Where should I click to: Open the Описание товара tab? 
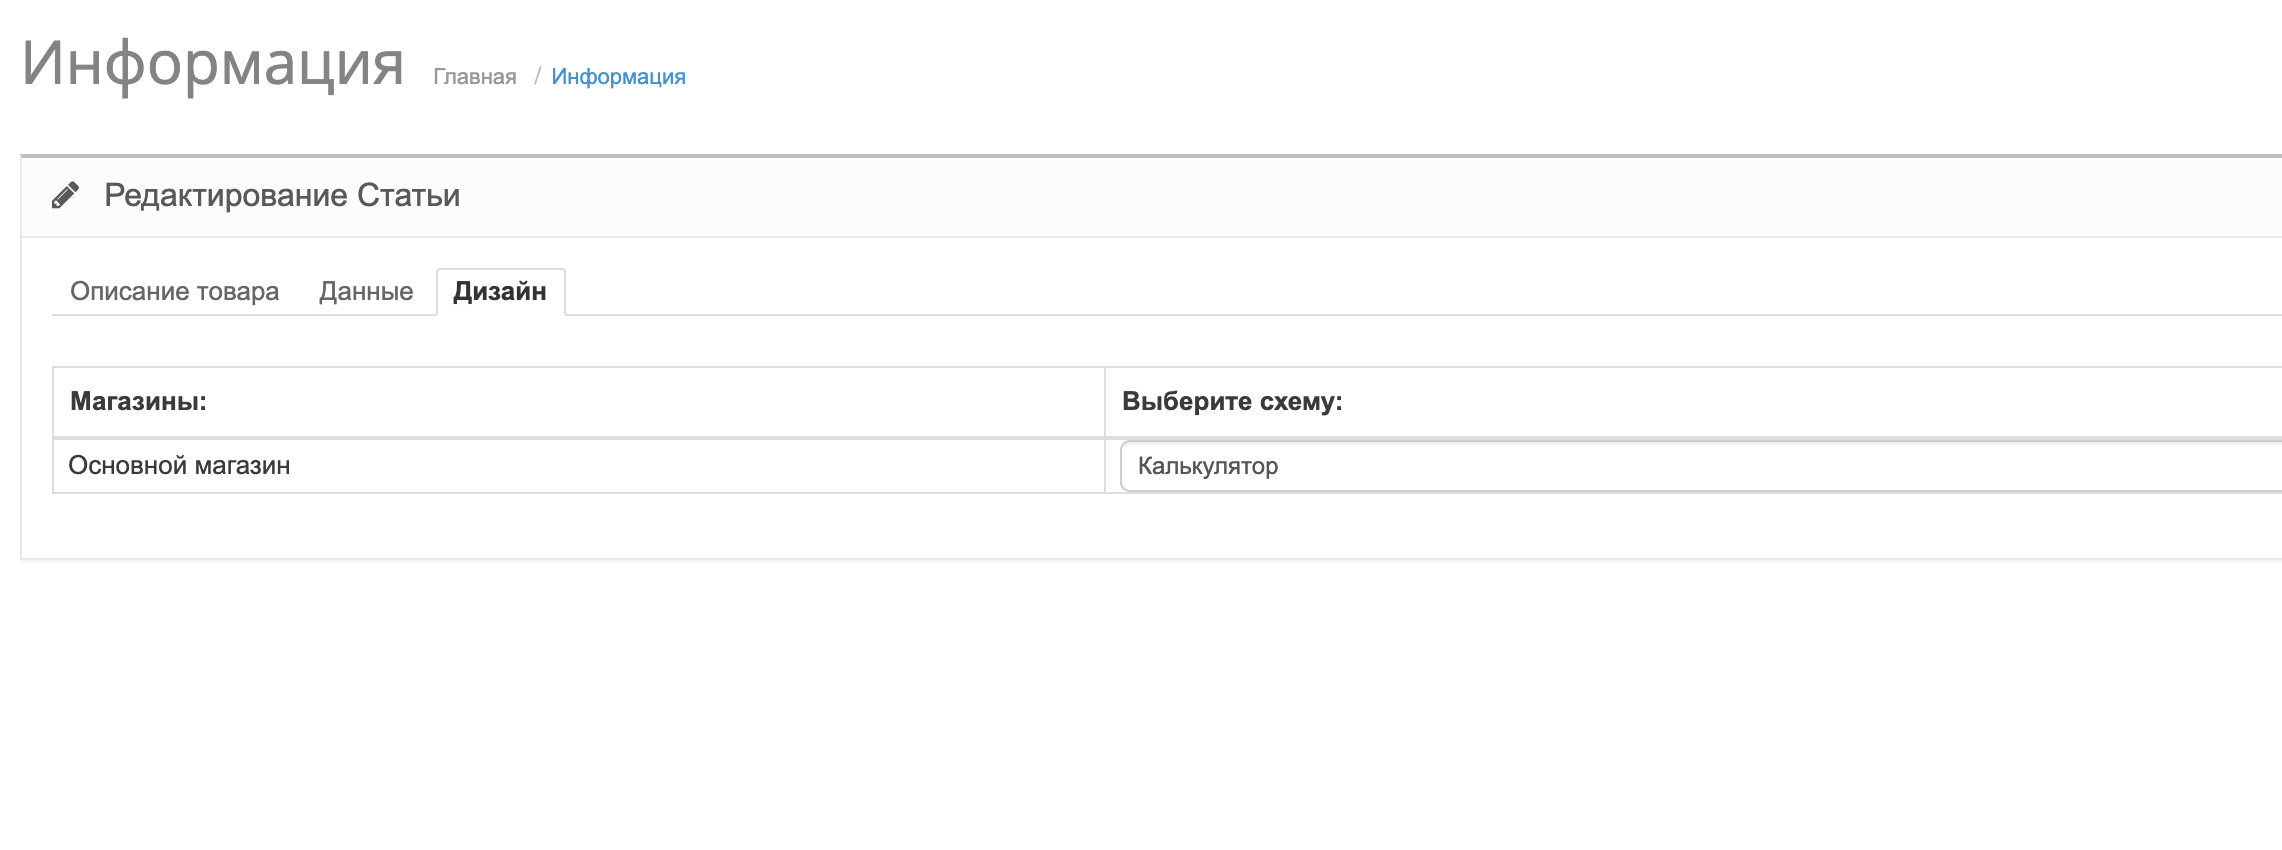[174, 291]
